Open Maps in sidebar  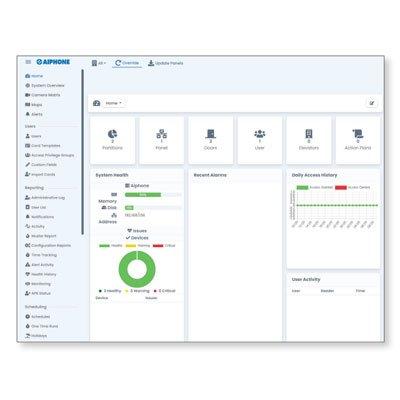34,105
